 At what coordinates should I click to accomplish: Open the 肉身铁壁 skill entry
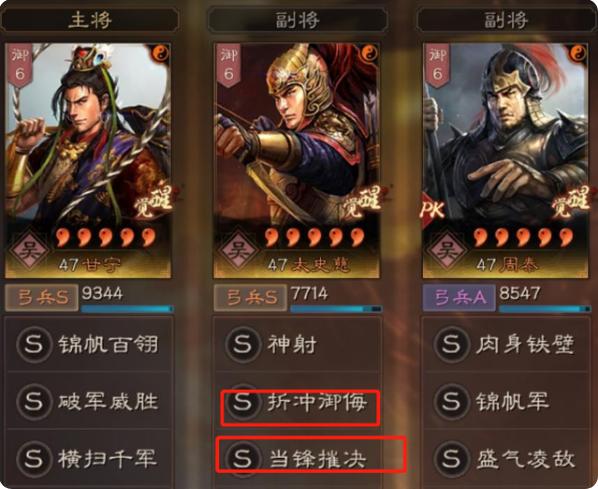pyautogui.click(x=506, y=344)
